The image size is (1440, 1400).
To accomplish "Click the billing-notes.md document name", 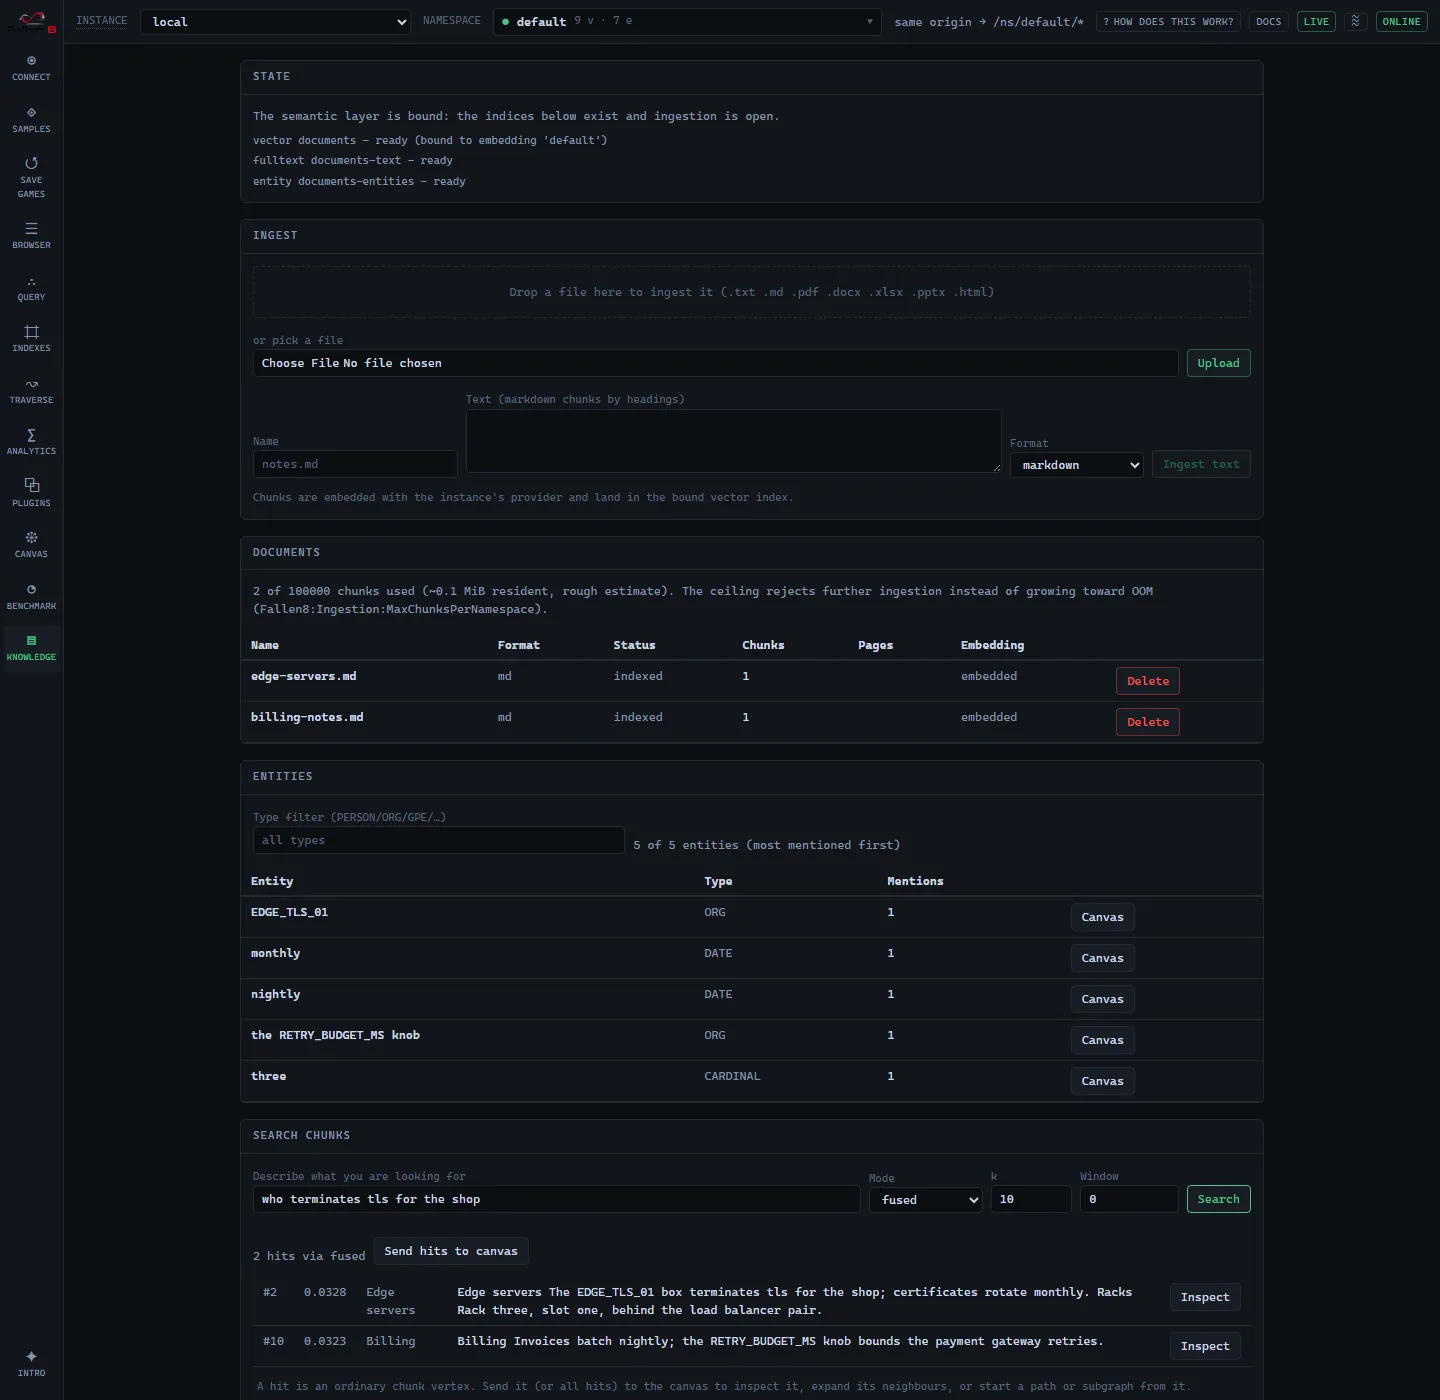I will coord(307,717).
